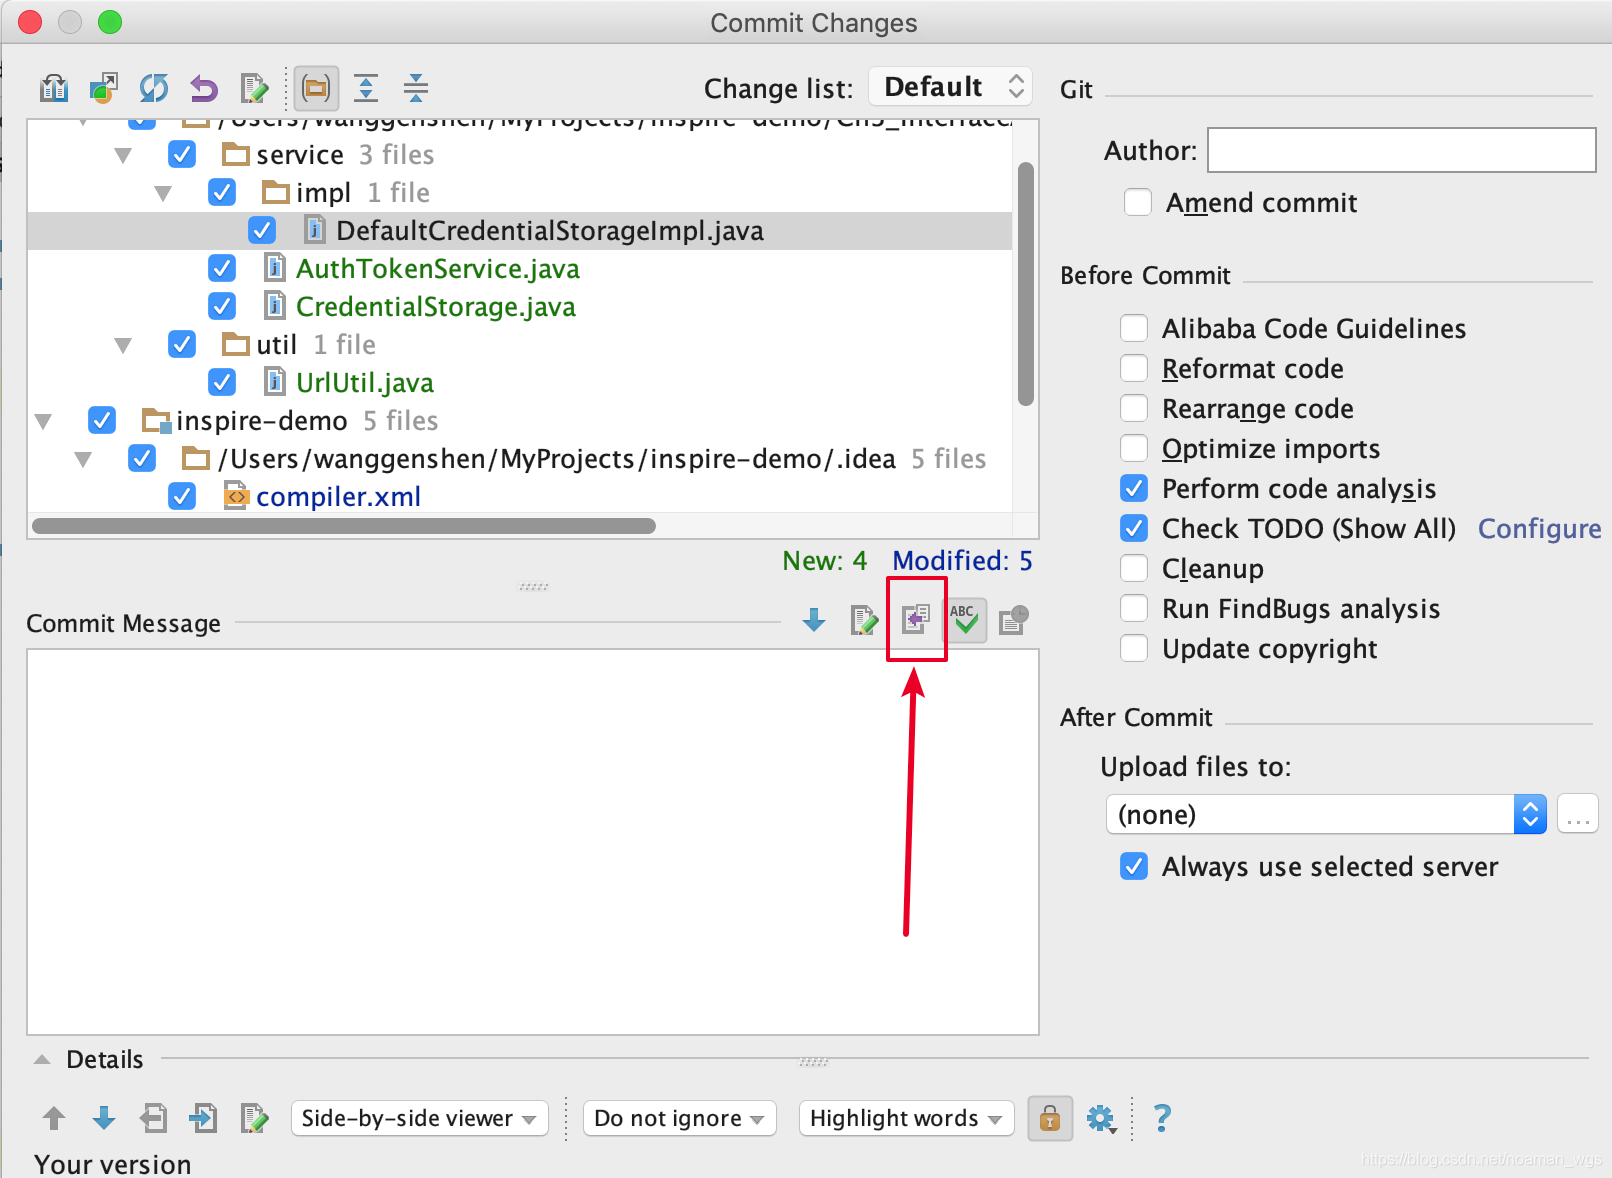The height and width of the screenshot is (1178, 1612).
Task: Collapse the service folder node
Action: pyautogui.click(x=123, y=155)
